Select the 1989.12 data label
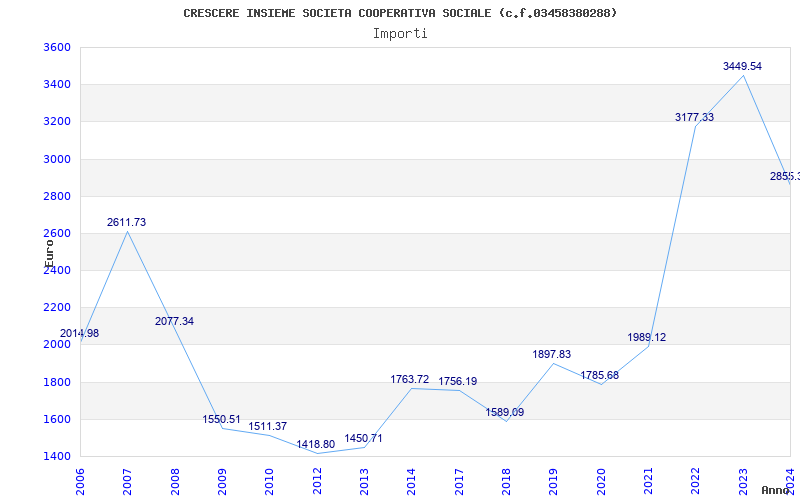Viewport: 800px width, 500px height. coord(646,337)
